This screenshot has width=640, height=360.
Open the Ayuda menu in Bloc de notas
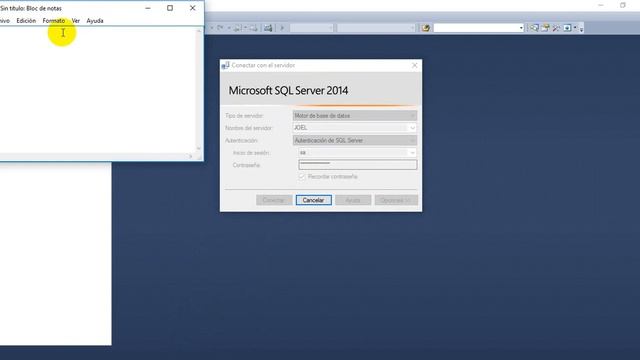click(95, 20)
